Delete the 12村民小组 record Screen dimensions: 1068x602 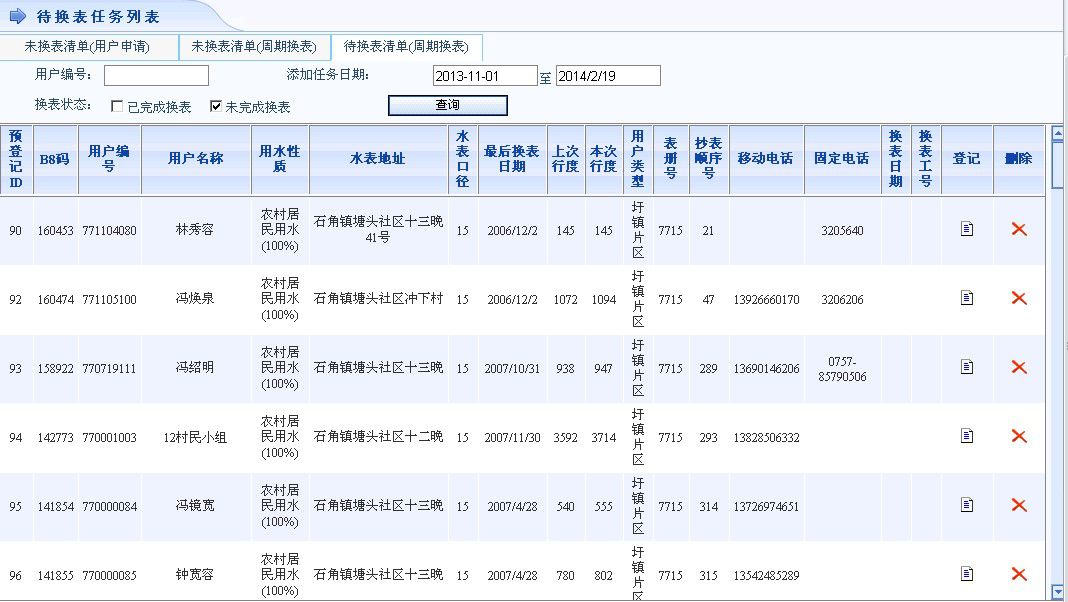1019,436
